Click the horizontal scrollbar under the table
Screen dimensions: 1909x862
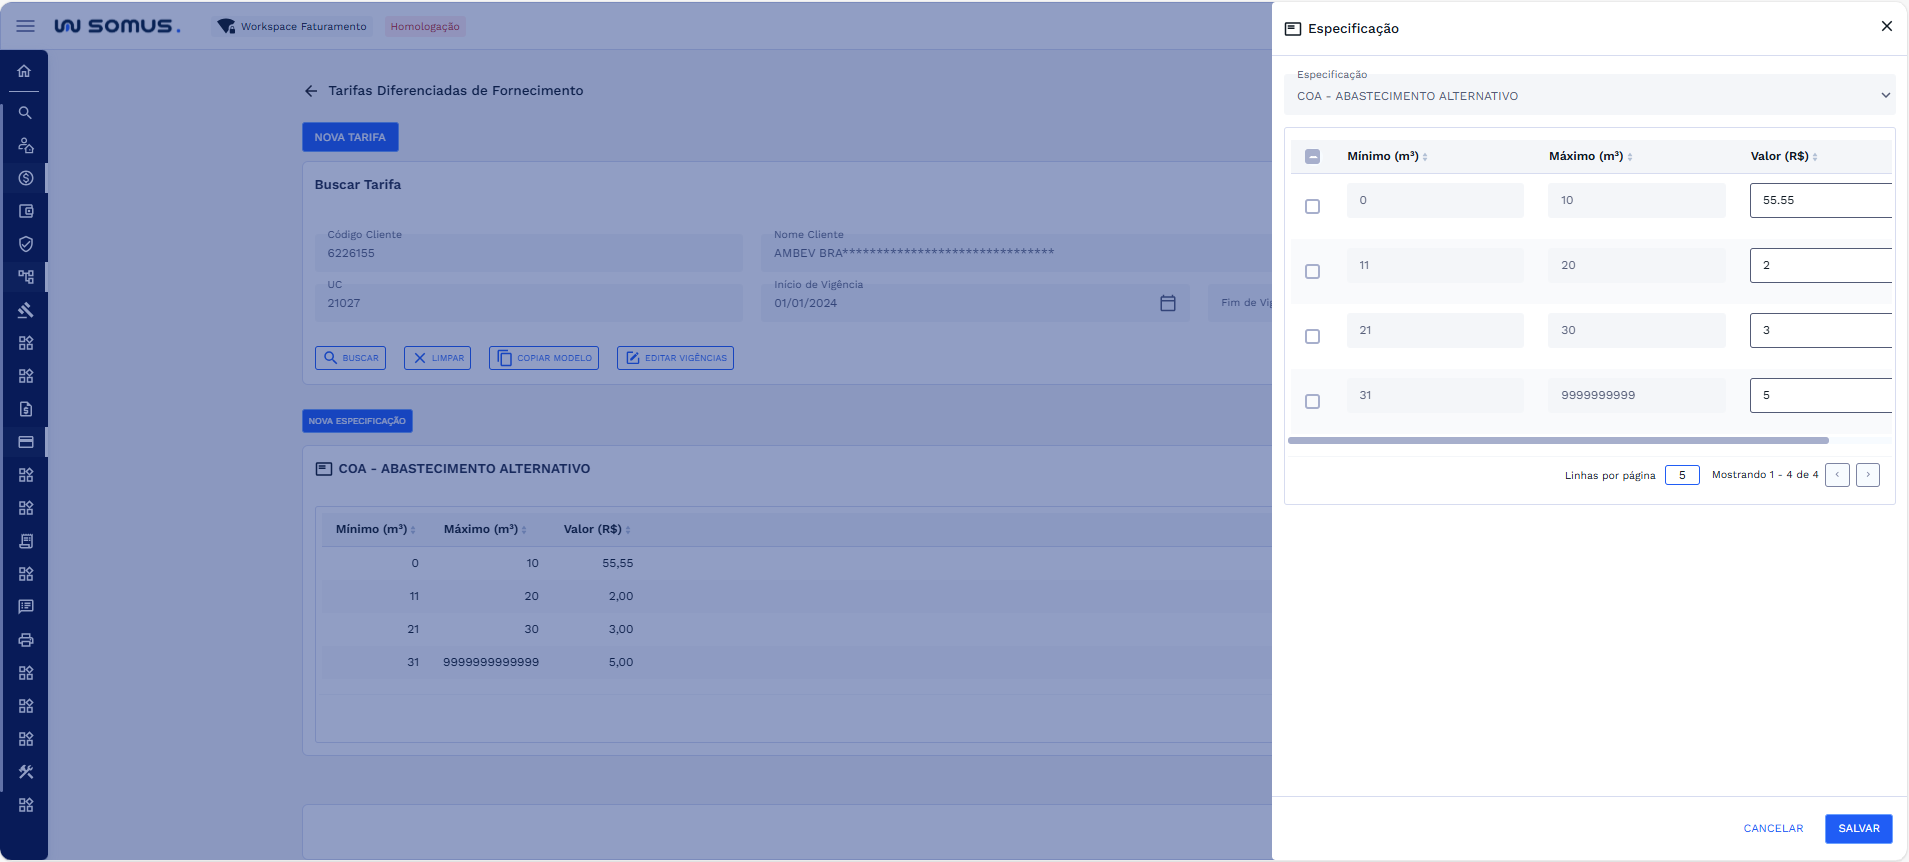point(1558,440)
